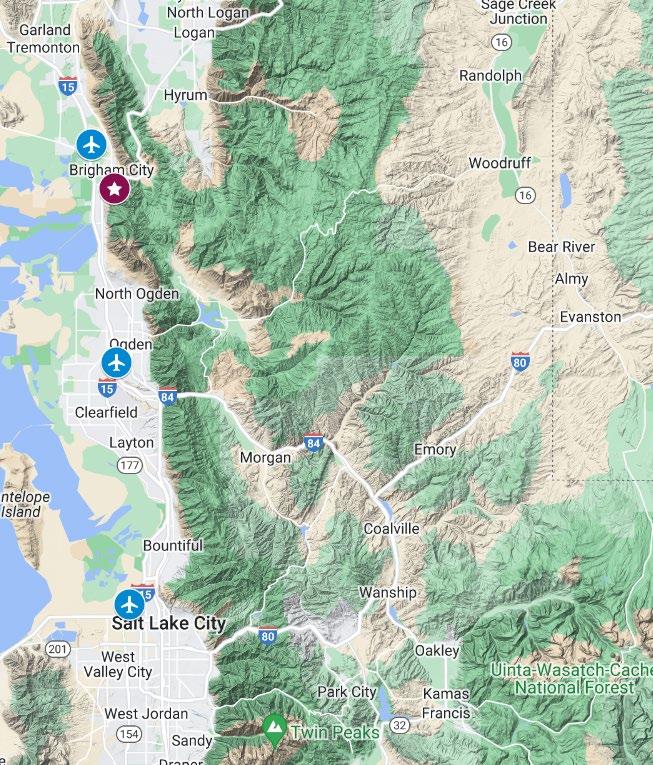Screen dimensions: 653x765
Task: Click the Park City label
Action: coord(347,691)
